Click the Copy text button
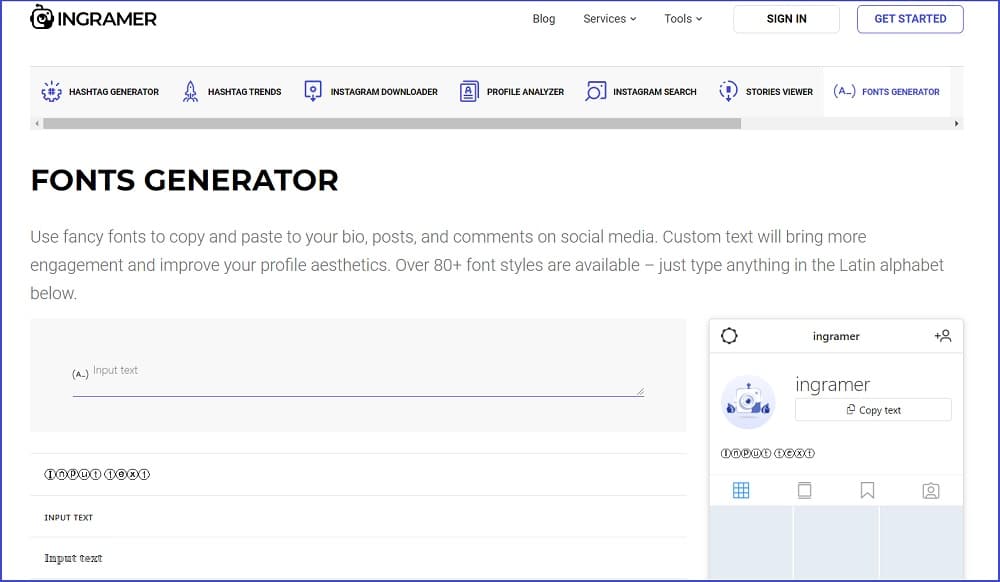1000x582 pixels. pos(873,410)
